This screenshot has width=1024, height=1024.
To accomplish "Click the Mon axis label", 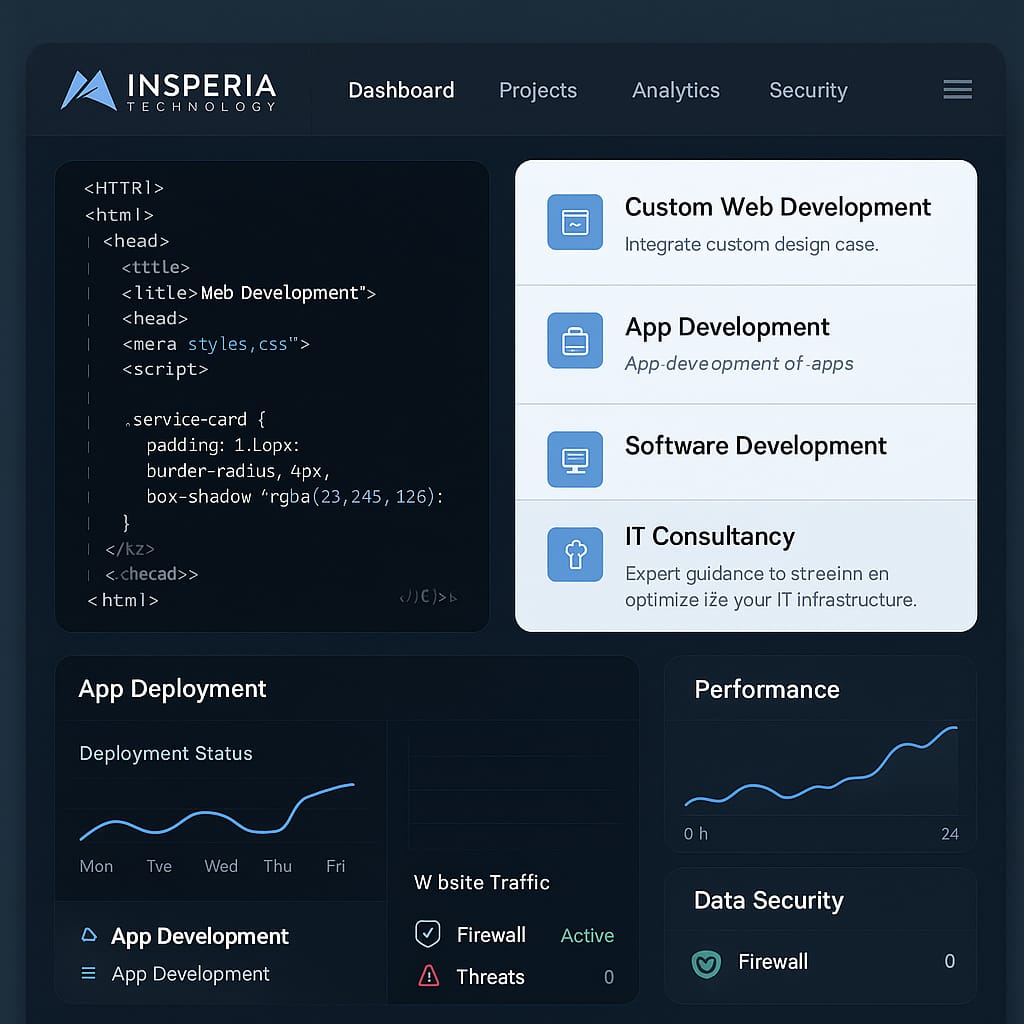I will (x=96, y=866).
